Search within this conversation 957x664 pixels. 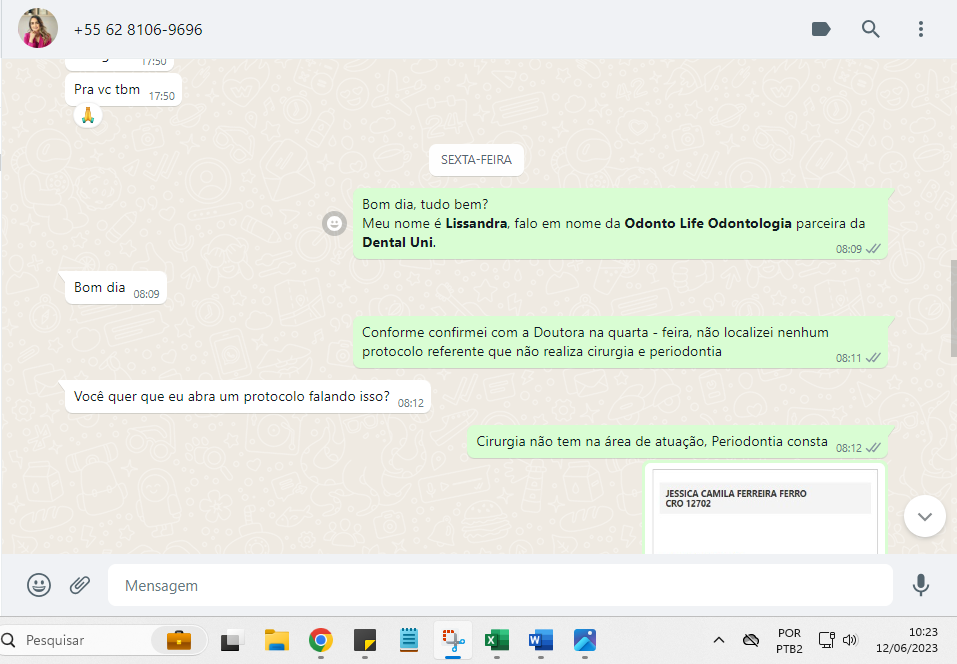[870, 29]
